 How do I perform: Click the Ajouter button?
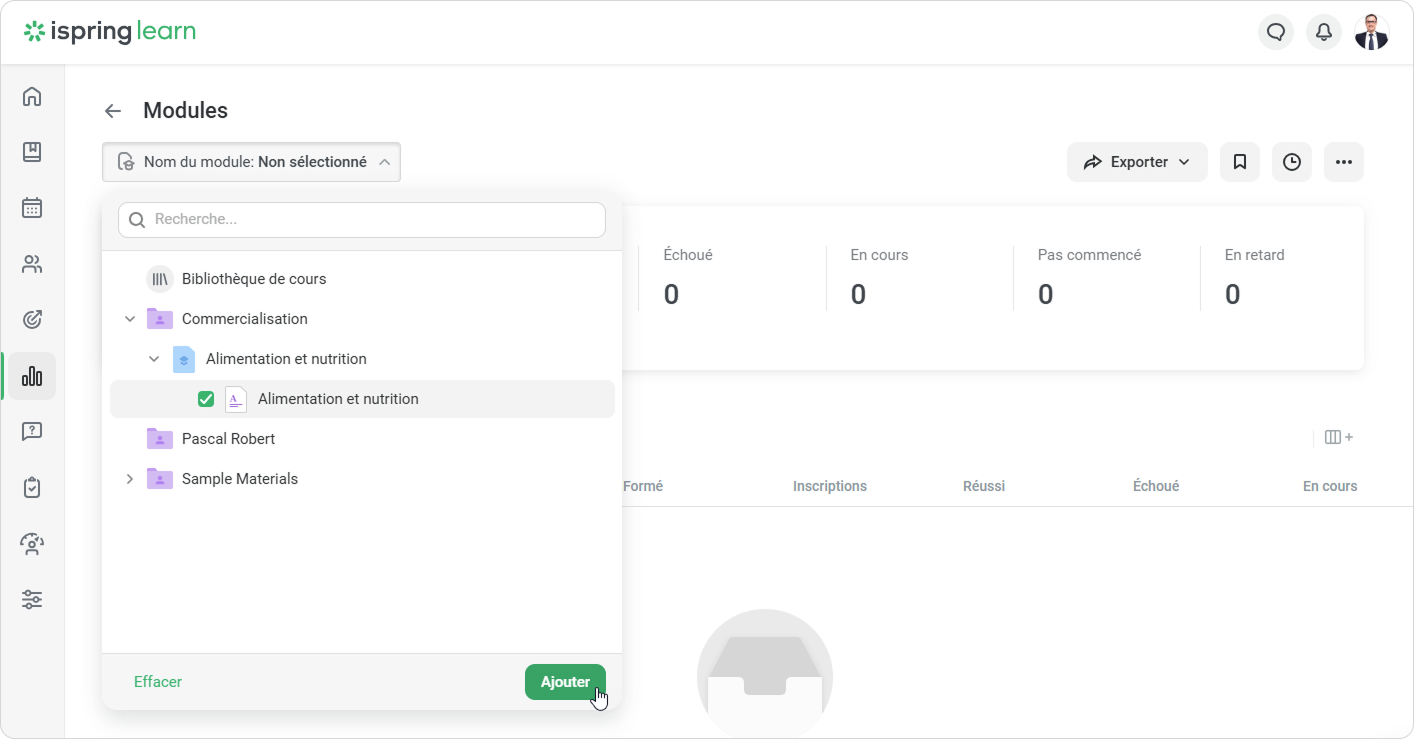[x=565, y=682]
